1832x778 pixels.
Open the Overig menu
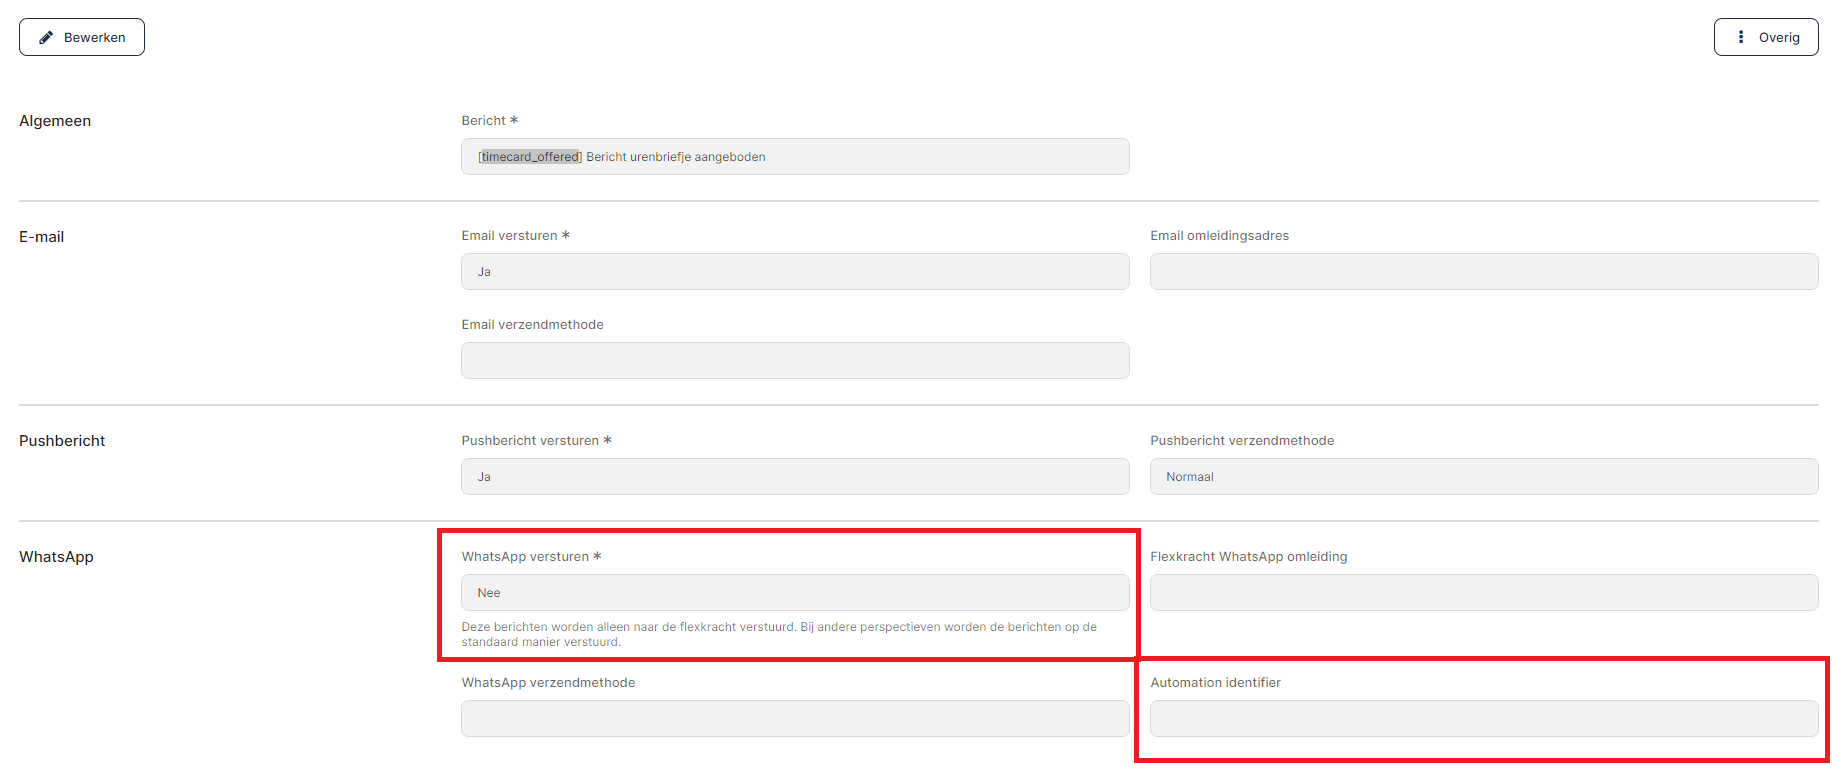[x=1766, y=37]
